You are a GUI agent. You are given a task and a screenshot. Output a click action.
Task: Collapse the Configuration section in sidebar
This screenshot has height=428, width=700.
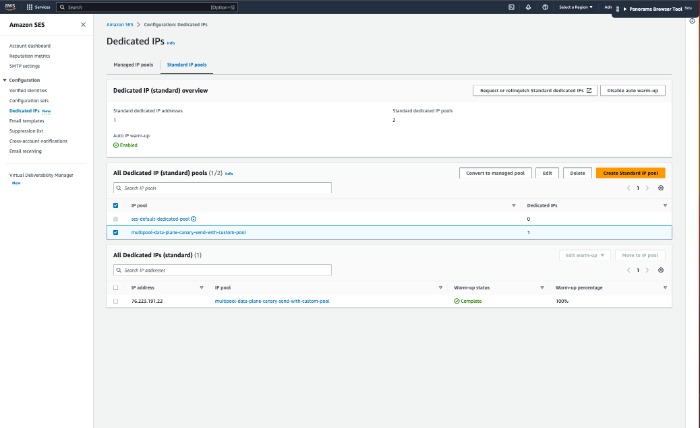(x=4, y=80)
